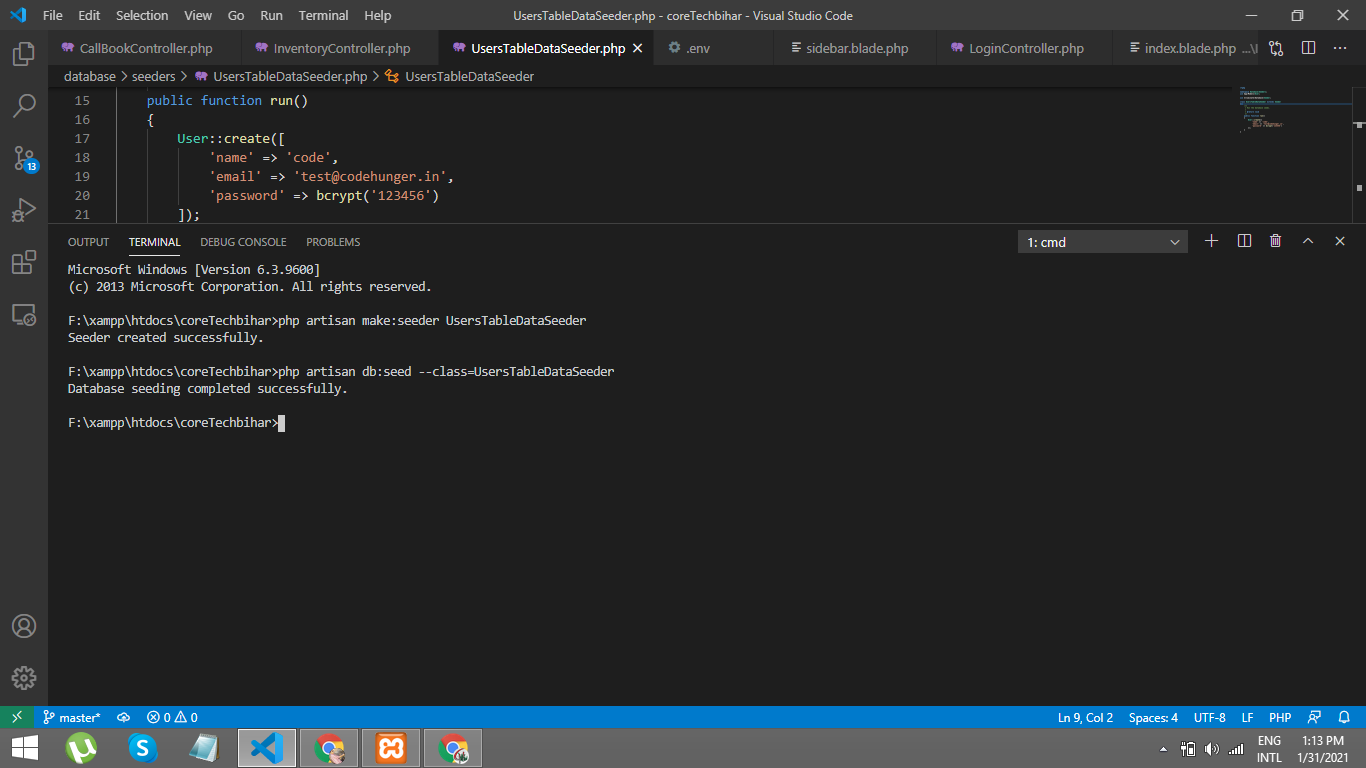
Task: Open uTorrent from taskbar
Action: 82,748
